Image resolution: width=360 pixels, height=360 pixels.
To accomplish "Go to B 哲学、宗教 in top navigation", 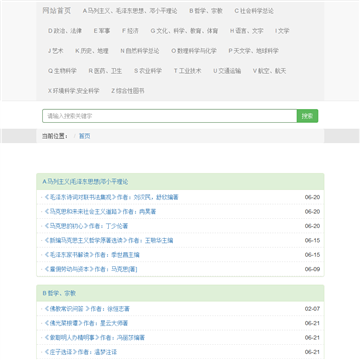I will [x=206, y=11].
